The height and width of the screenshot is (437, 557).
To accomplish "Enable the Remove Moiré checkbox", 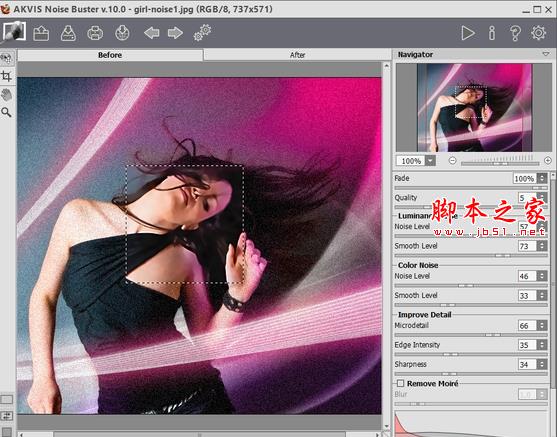I will pyautogui.click(x=401, y=383).
